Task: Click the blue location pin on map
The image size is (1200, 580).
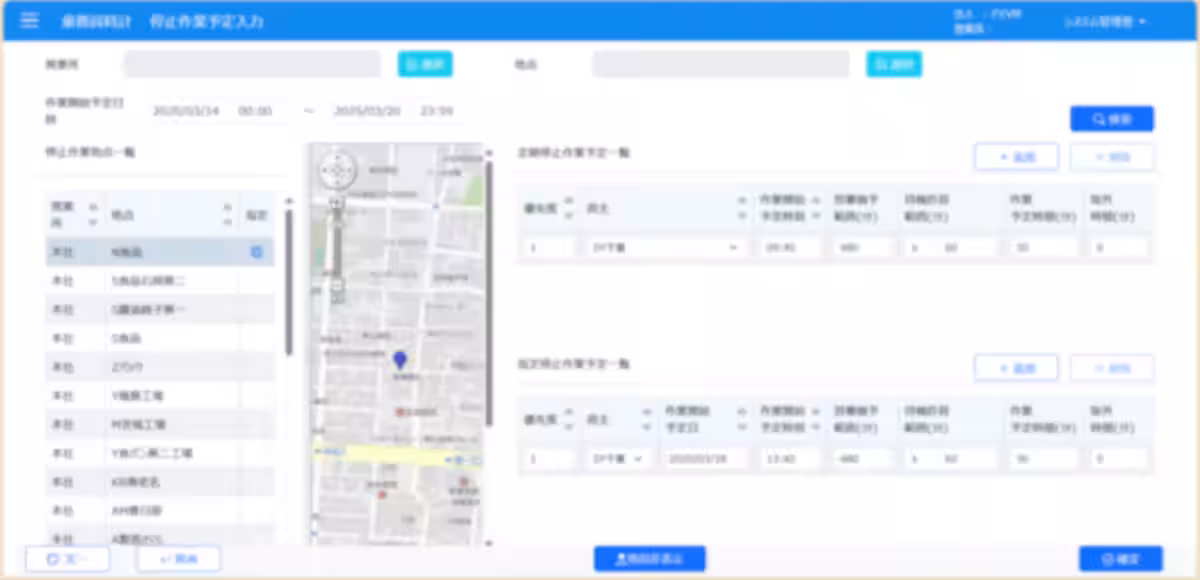Action: [x=400, y=361]
